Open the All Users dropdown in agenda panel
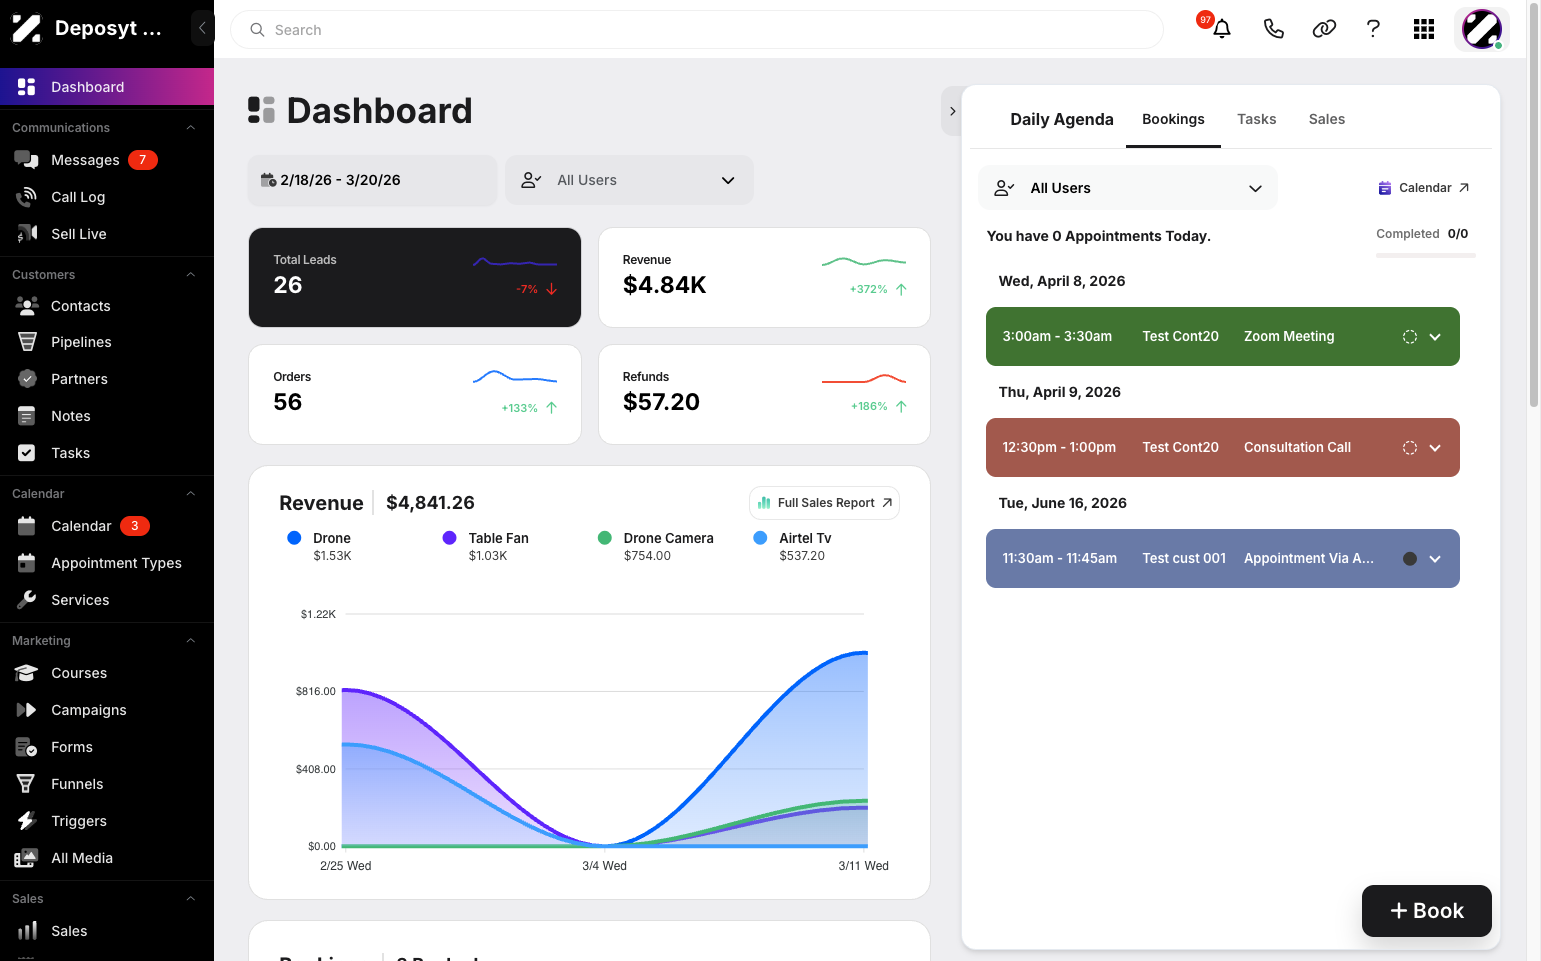 click(1128, 188)
